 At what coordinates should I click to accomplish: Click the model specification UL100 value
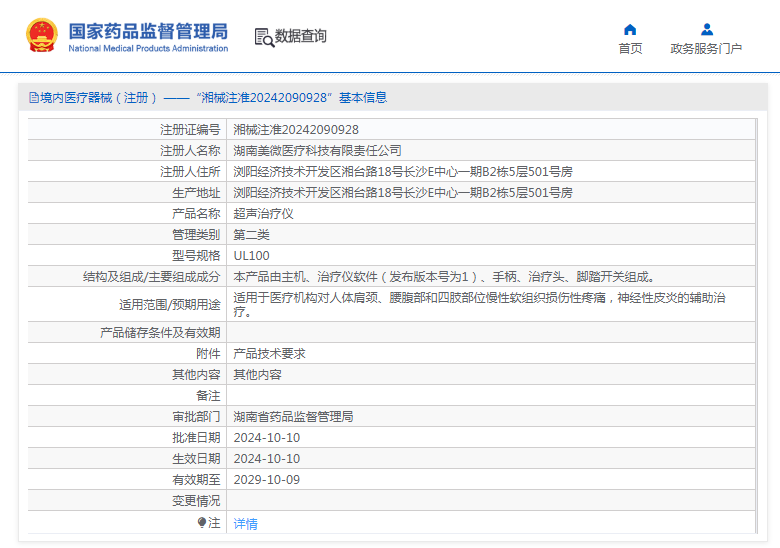[251, 256]
